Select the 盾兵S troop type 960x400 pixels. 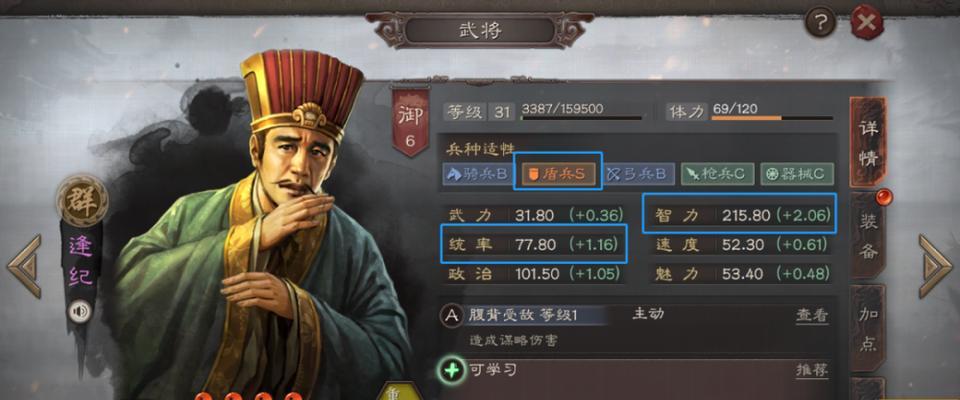tap(557, 174)
